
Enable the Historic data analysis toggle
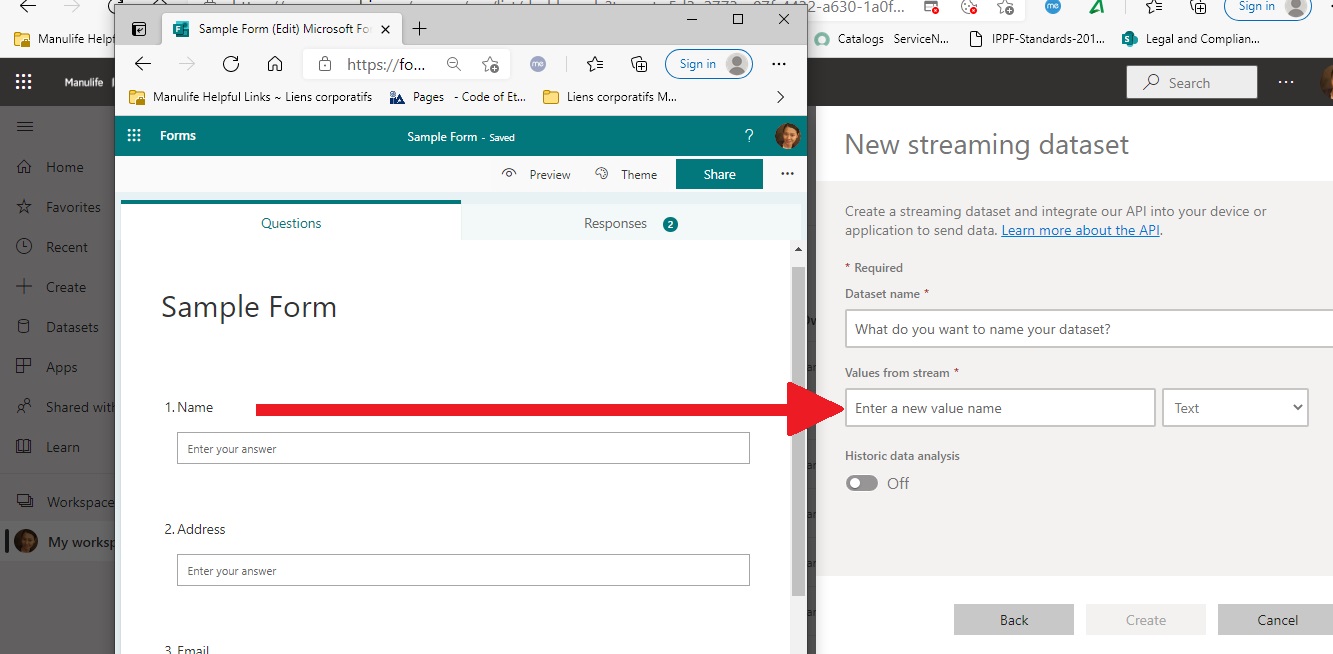click(860, 483)
